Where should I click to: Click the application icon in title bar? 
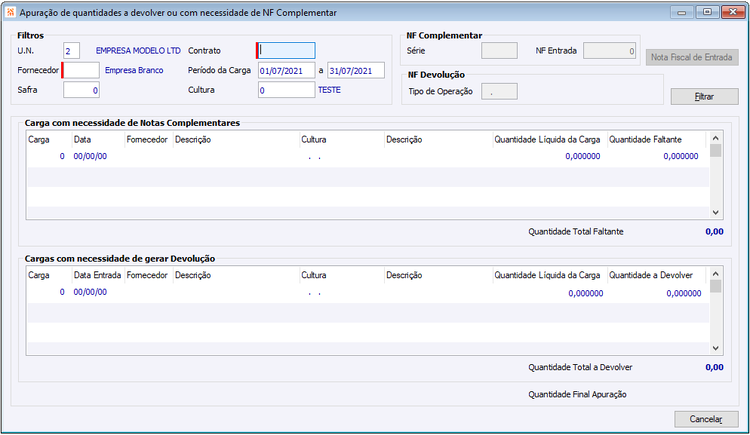point(10,12)
